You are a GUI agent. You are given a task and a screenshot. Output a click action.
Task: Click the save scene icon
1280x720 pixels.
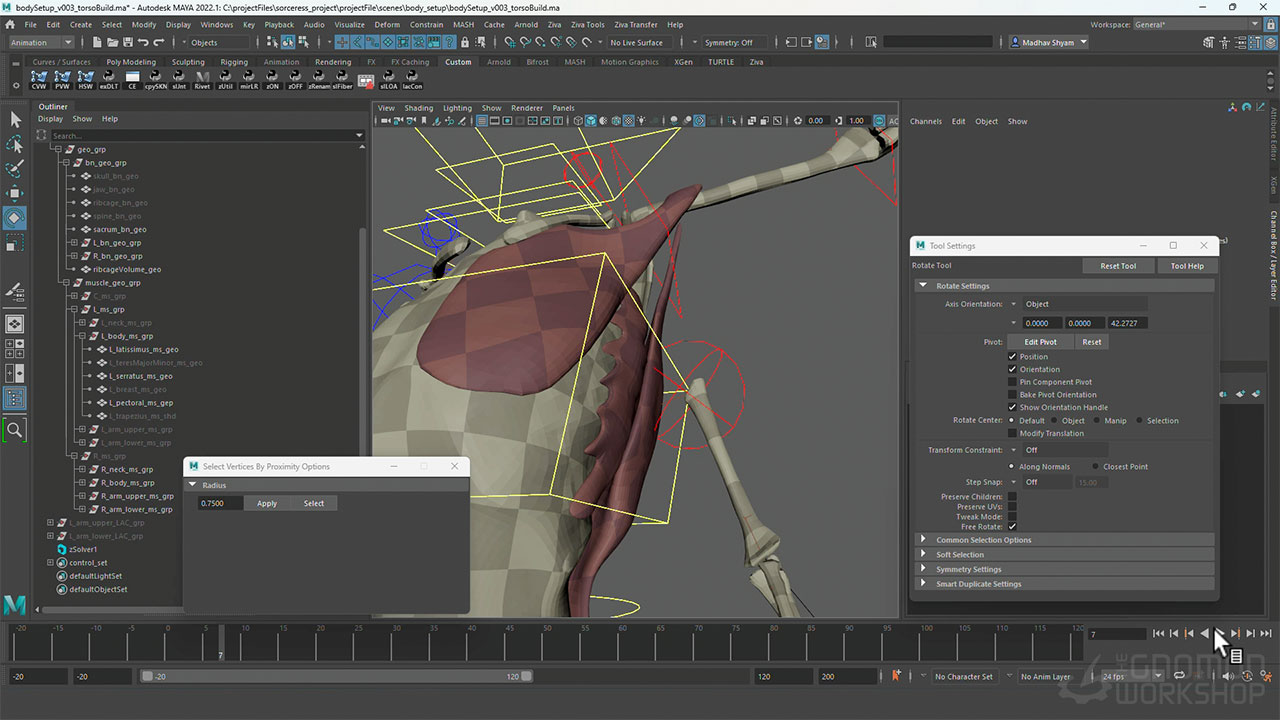pos(126,42)
